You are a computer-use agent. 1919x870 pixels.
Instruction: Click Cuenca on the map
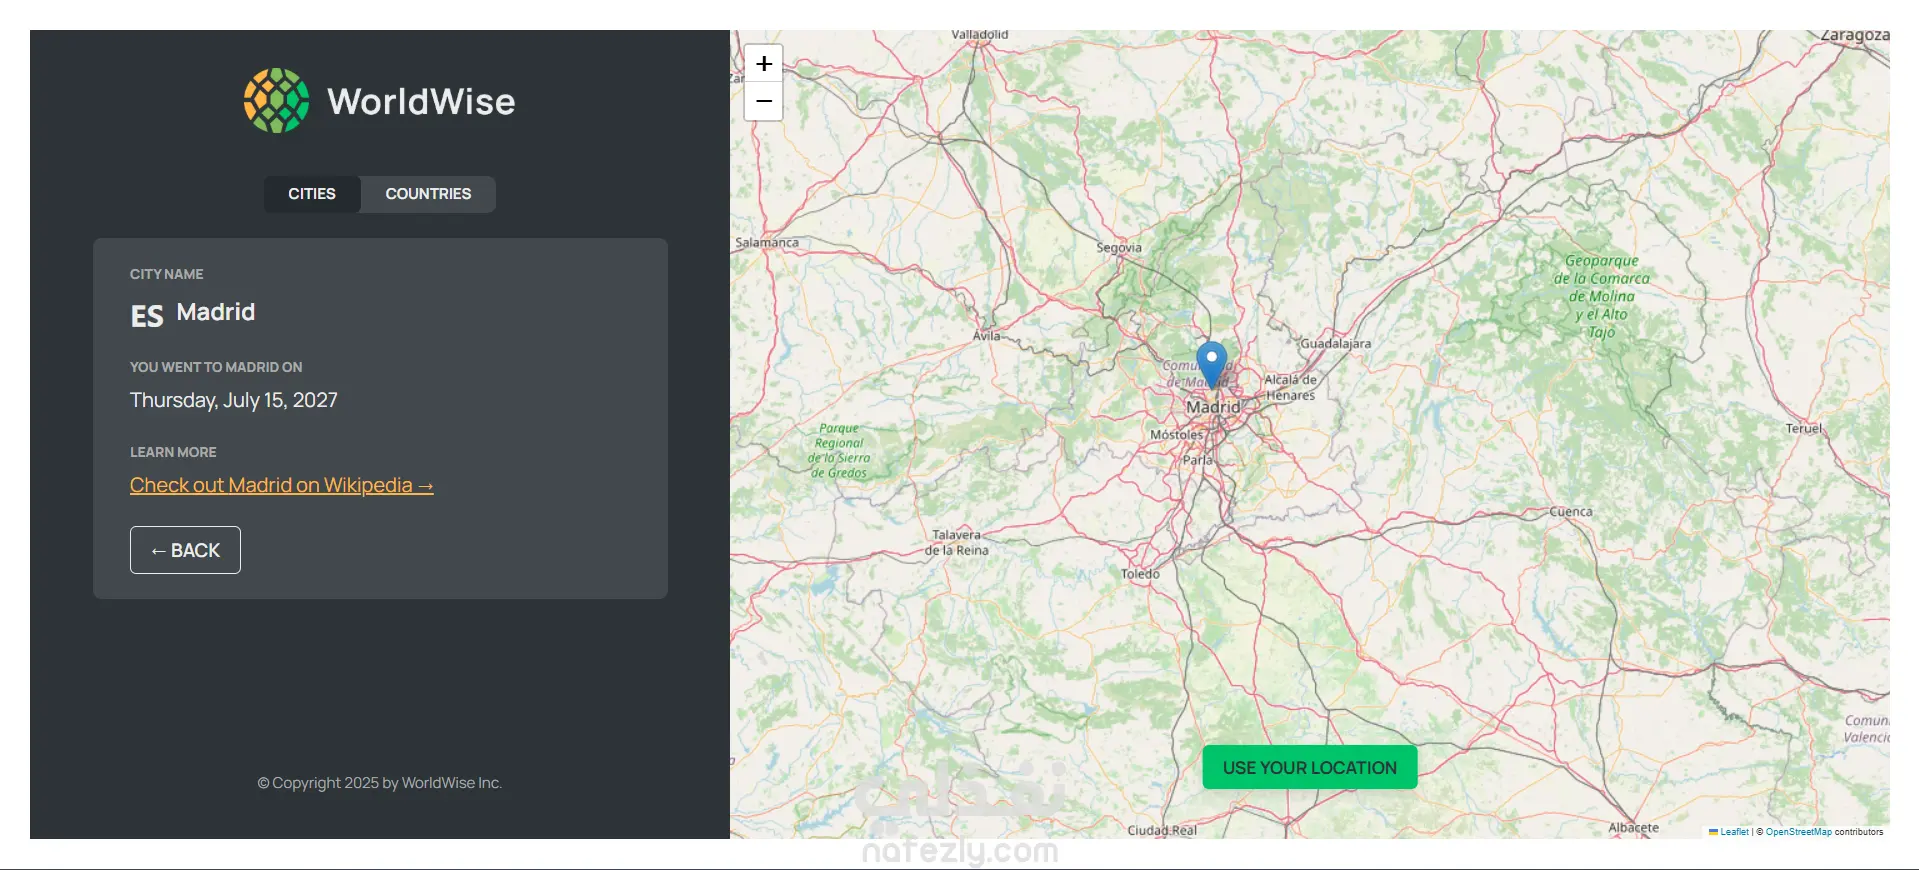[x=1571, y=511]
